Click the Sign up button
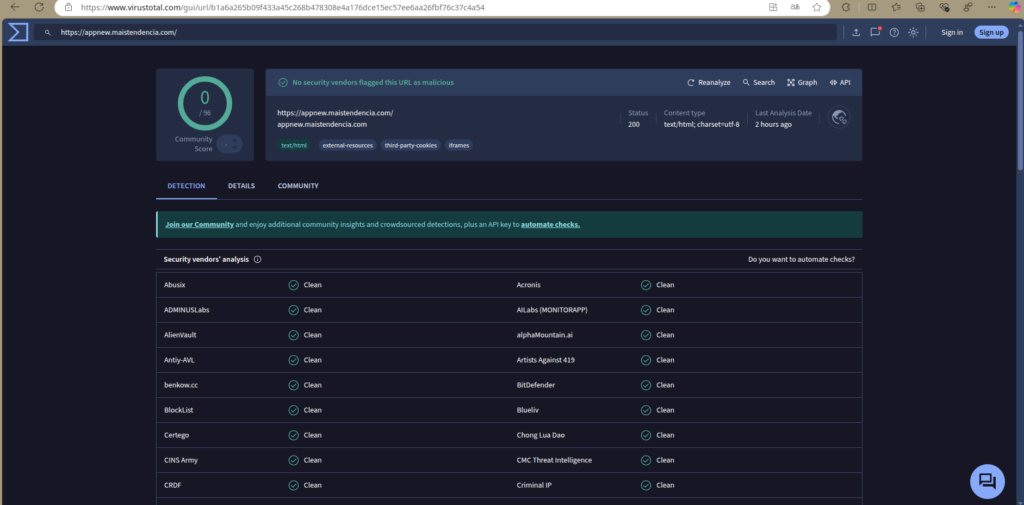 coord(991,32)
